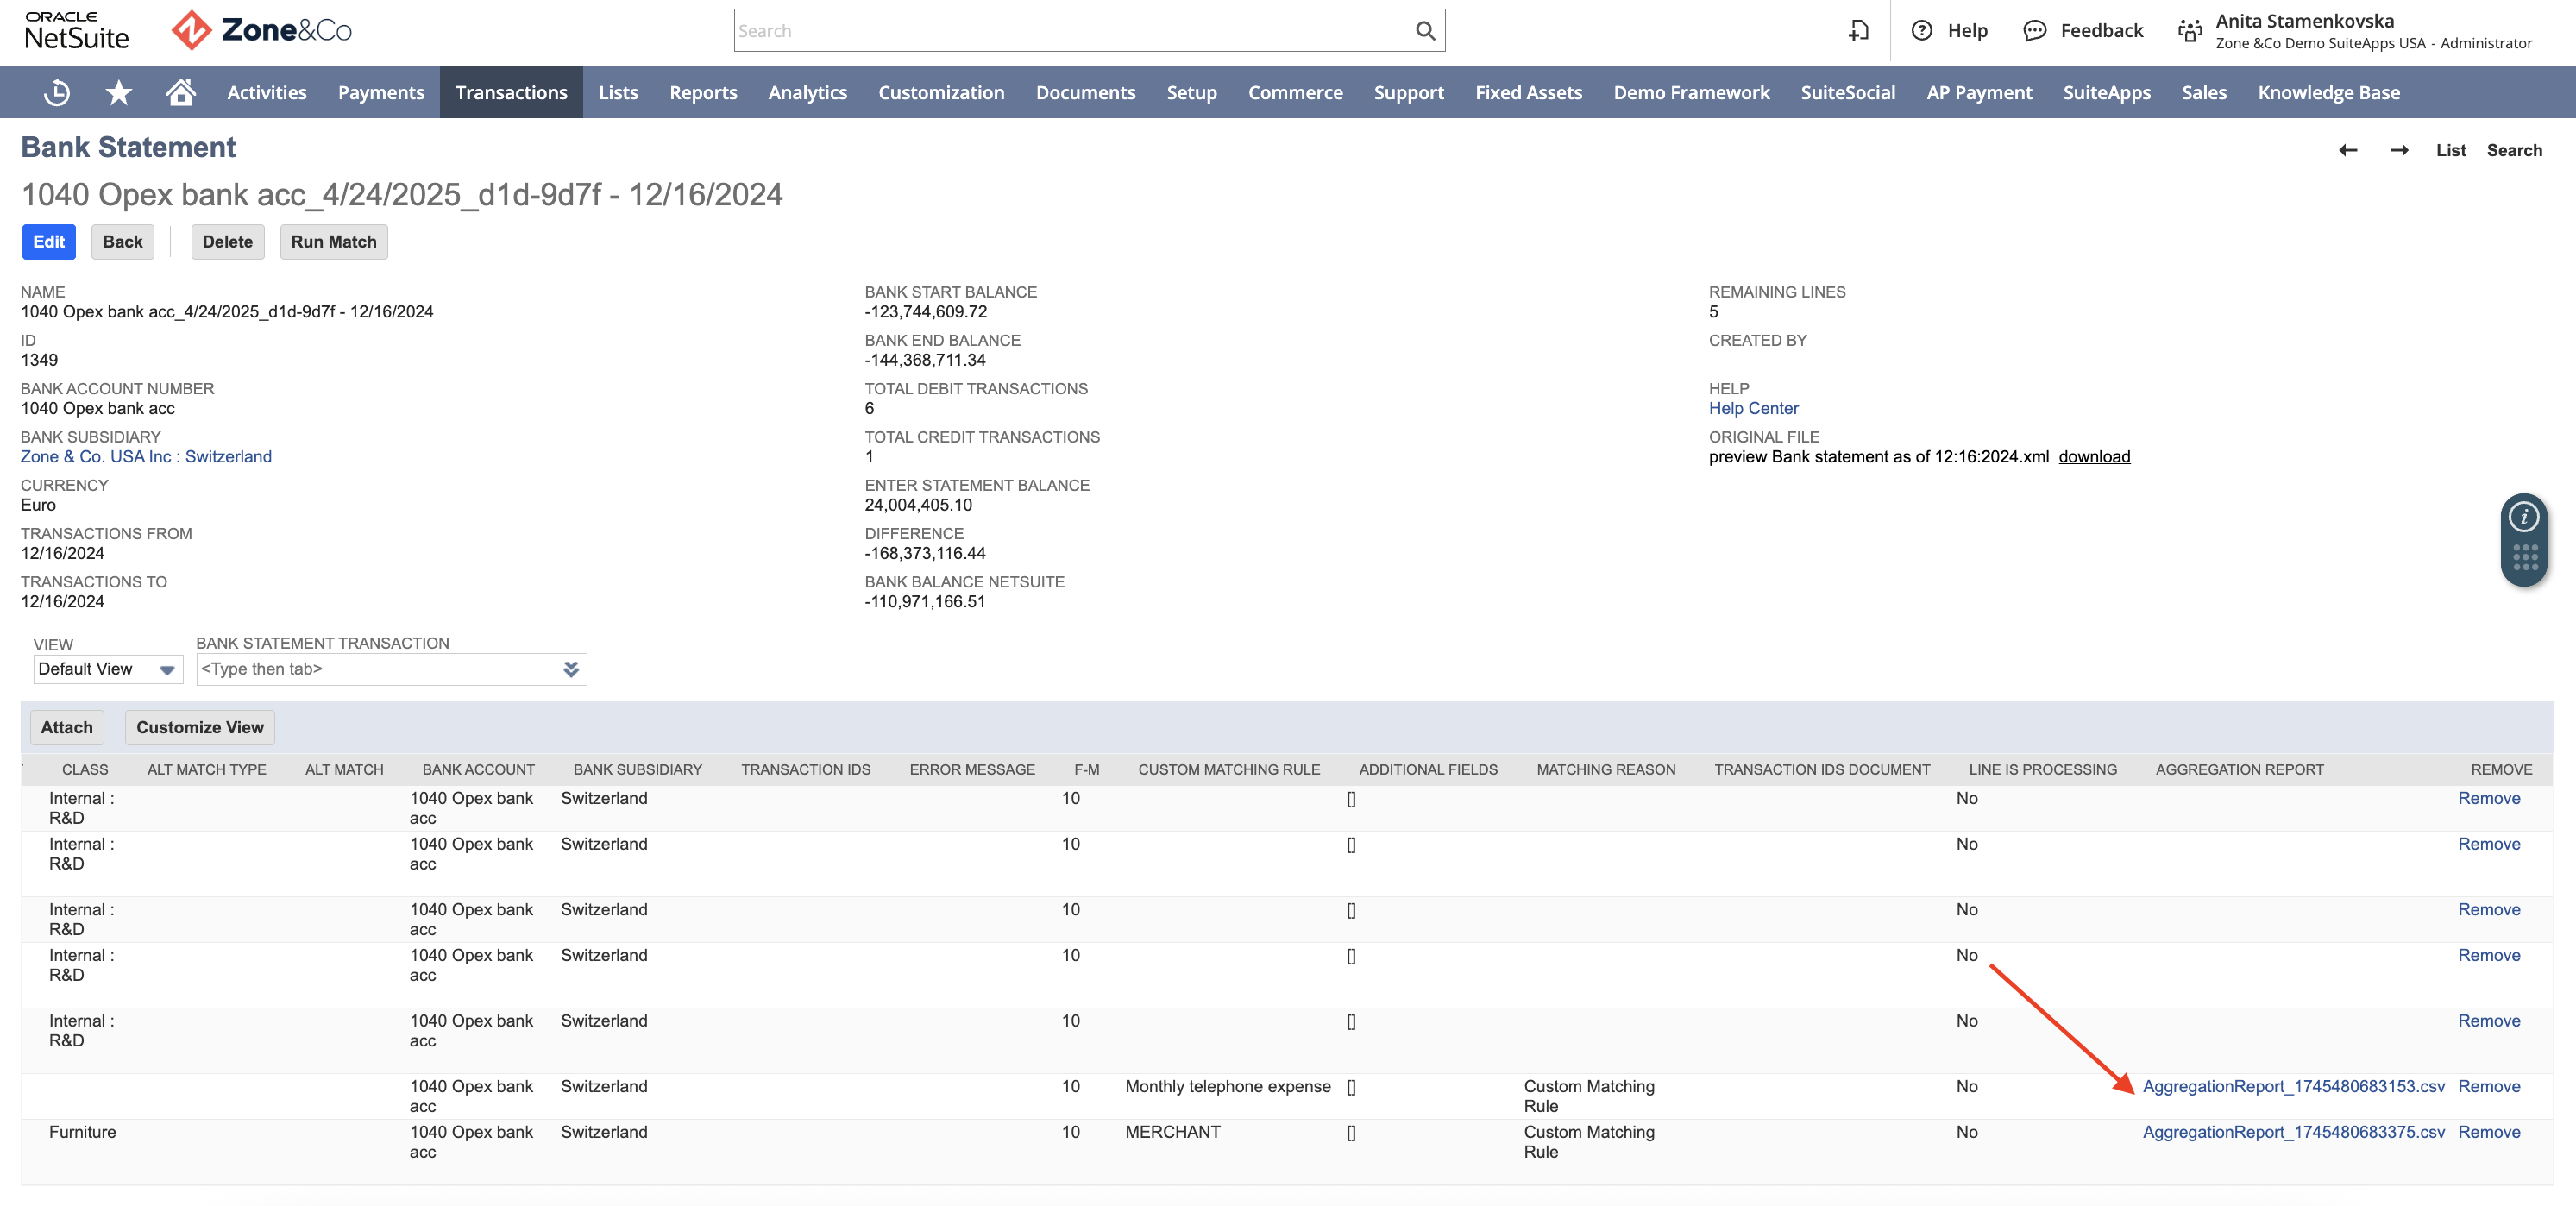
Task: Open the Setup menu
Action: click(x=1191, y=92)
